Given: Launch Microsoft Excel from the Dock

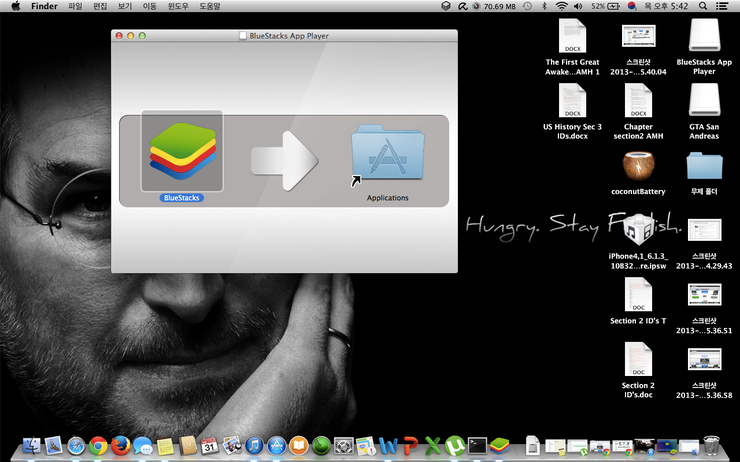Looking at the screenshot, I should pos(432,445).
